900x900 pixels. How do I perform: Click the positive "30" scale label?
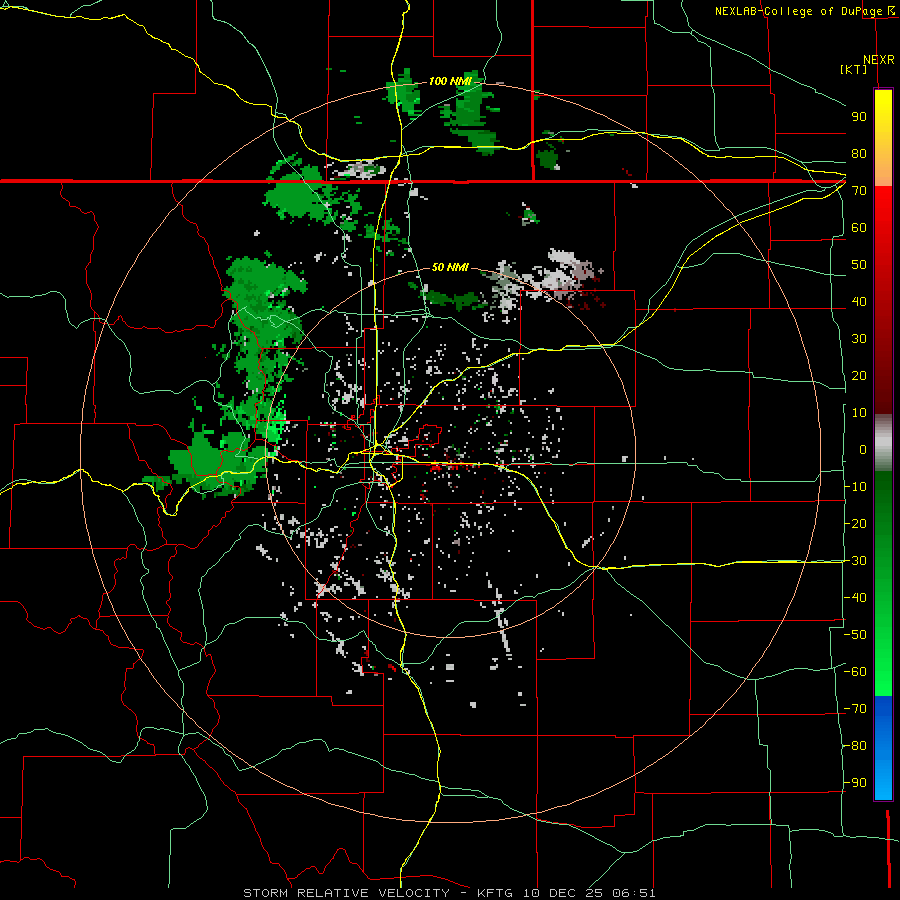[x=859, y=339]
